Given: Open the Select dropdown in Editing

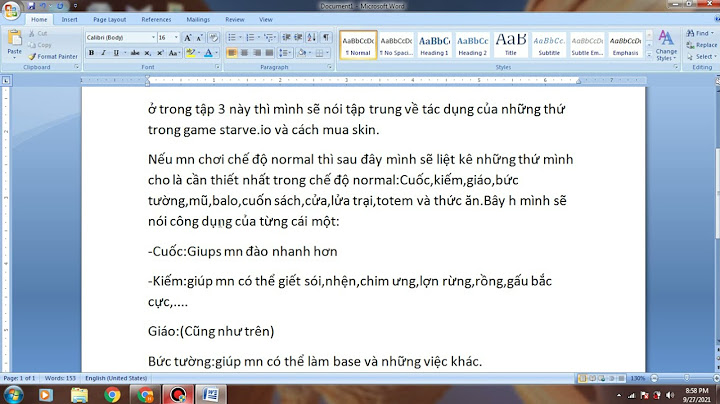Looking at the screenshot, I should (x=701, y=57).
